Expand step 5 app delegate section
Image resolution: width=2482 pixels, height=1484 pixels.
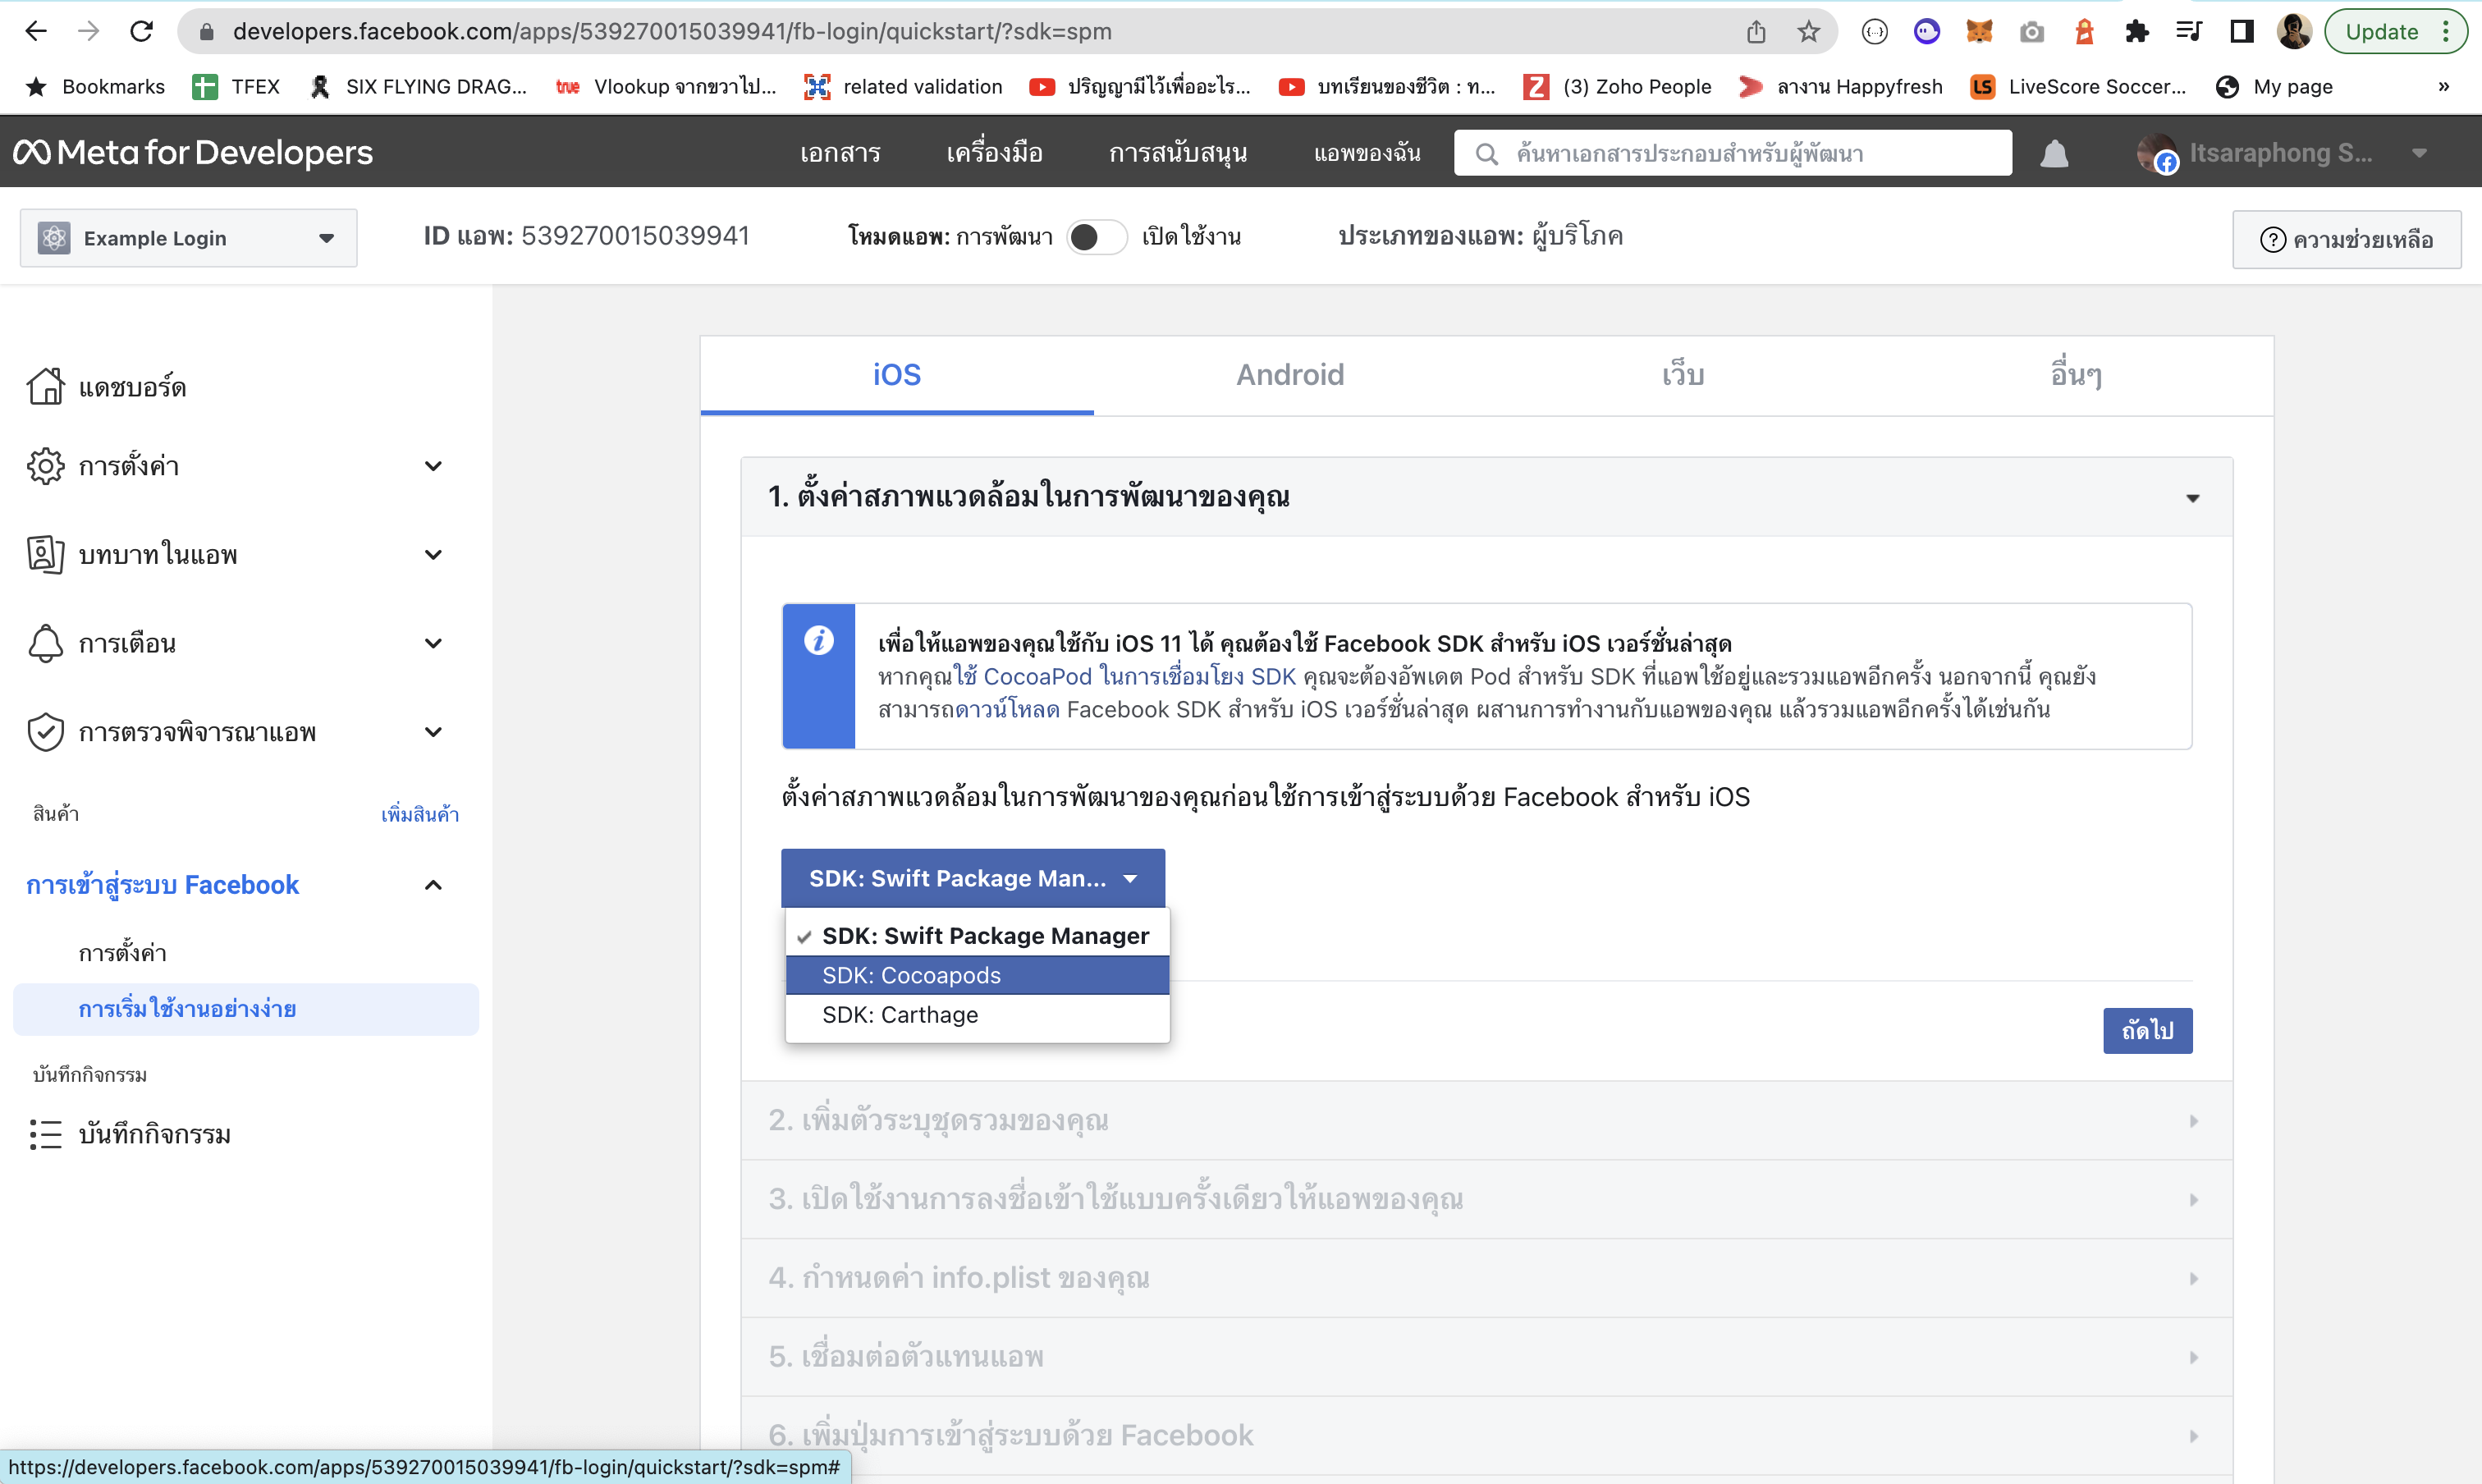point(1486,1357)
